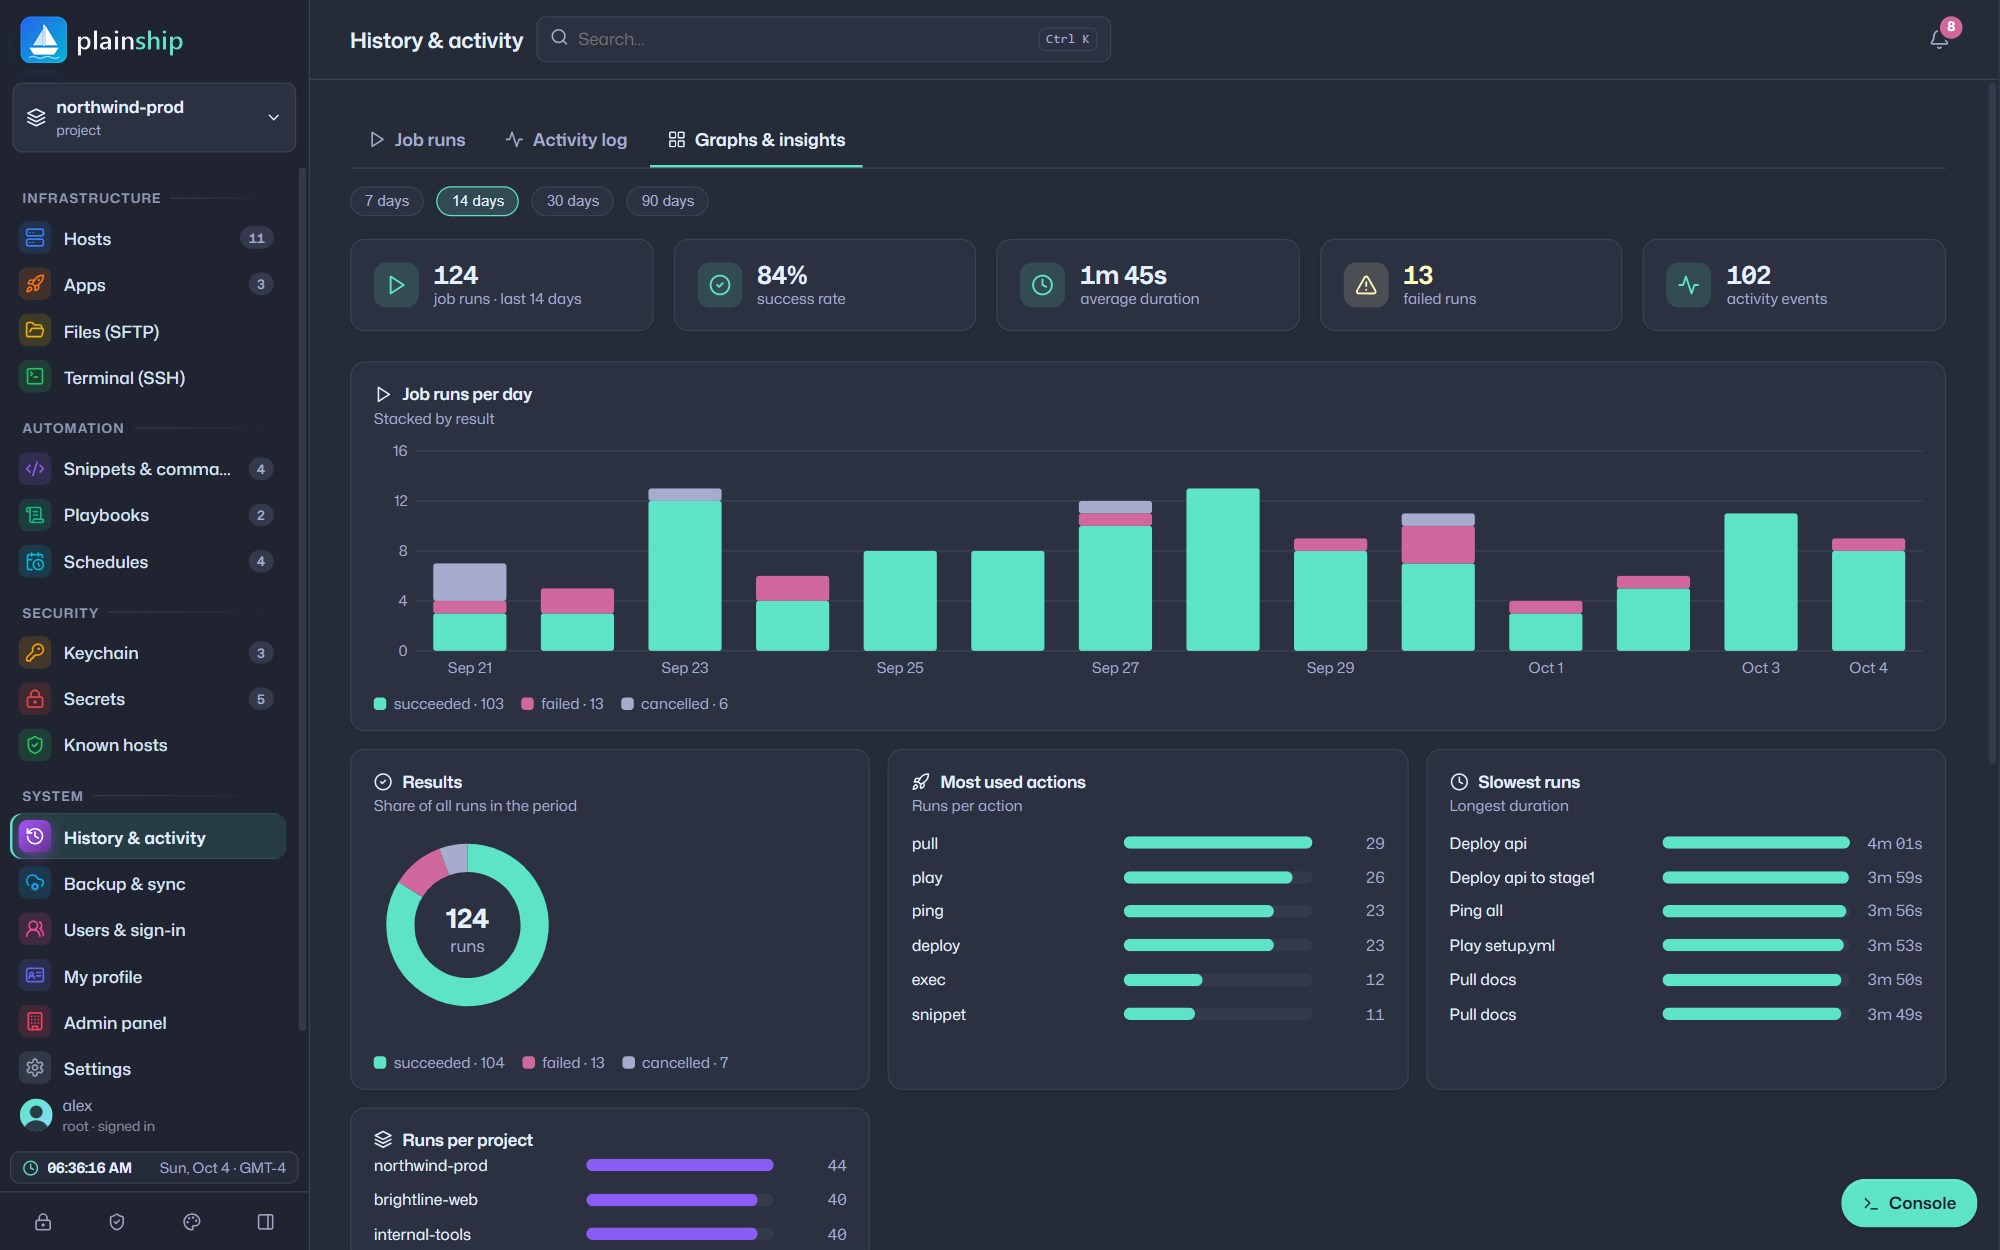Image resolution: width=2000 pixels, height=1250 pixels.
Task: Click the notifications bell icon
Action: pos(1939,39)
